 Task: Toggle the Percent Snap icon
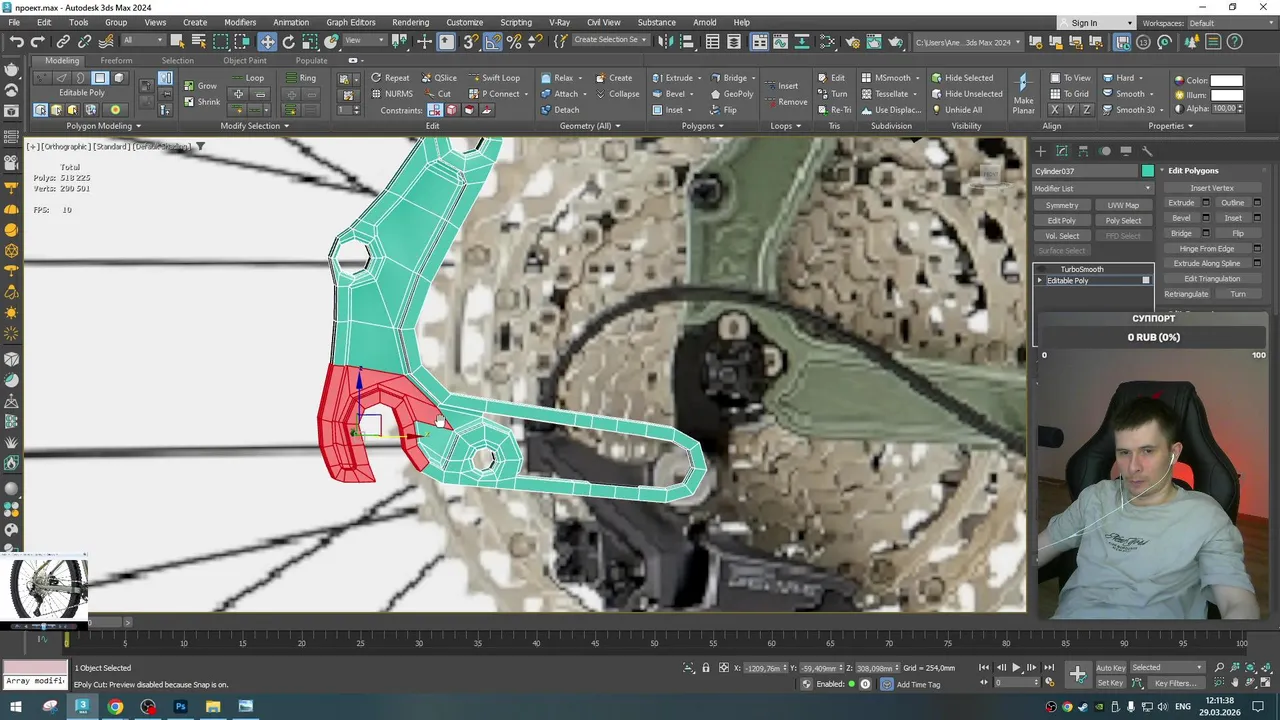pos(514,42)
